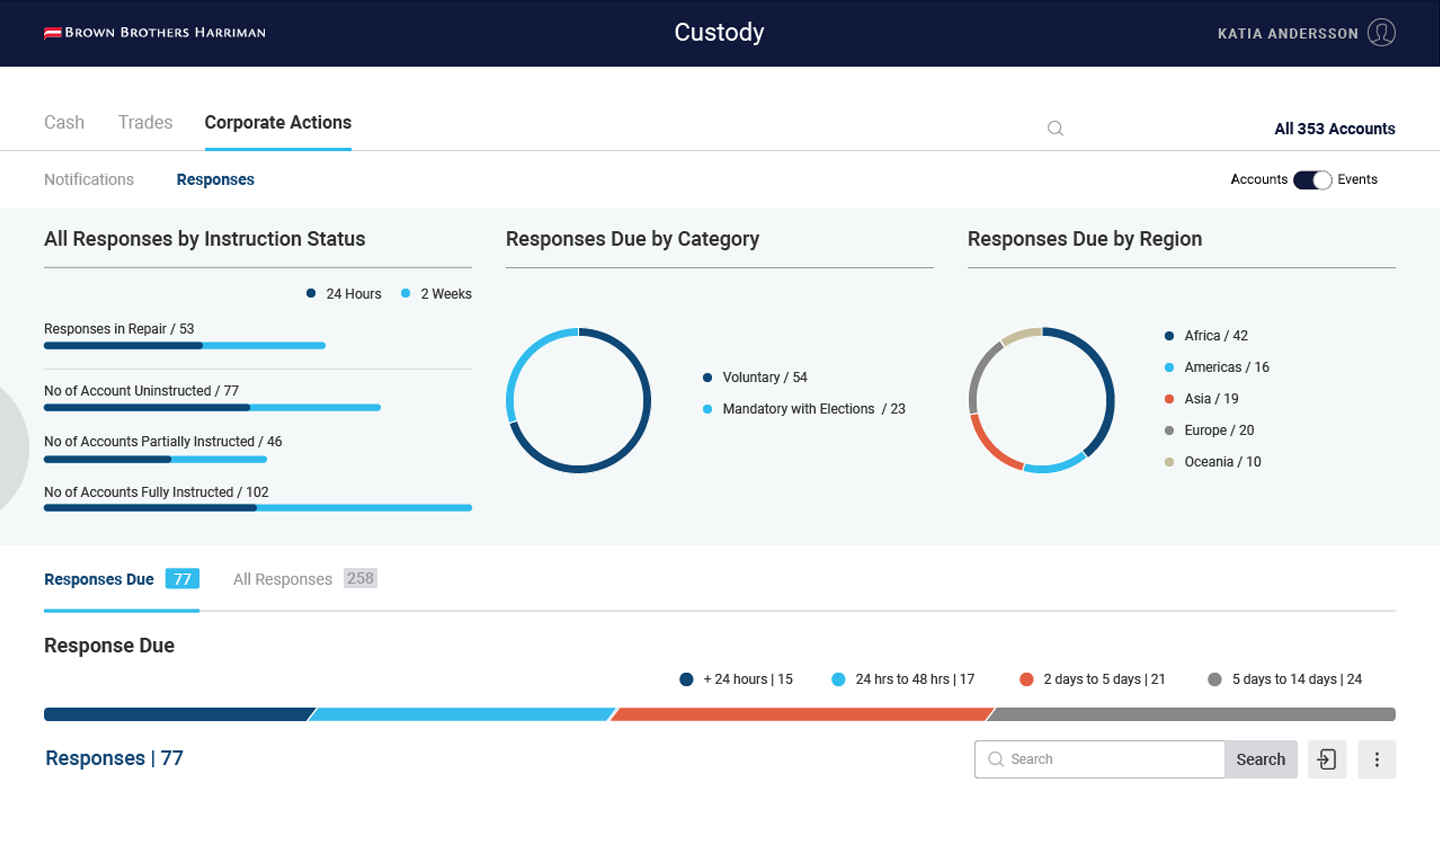This screenshot has width=1440, height=844.
Task: Select the Corporate Actions tab
Action: 278,122
